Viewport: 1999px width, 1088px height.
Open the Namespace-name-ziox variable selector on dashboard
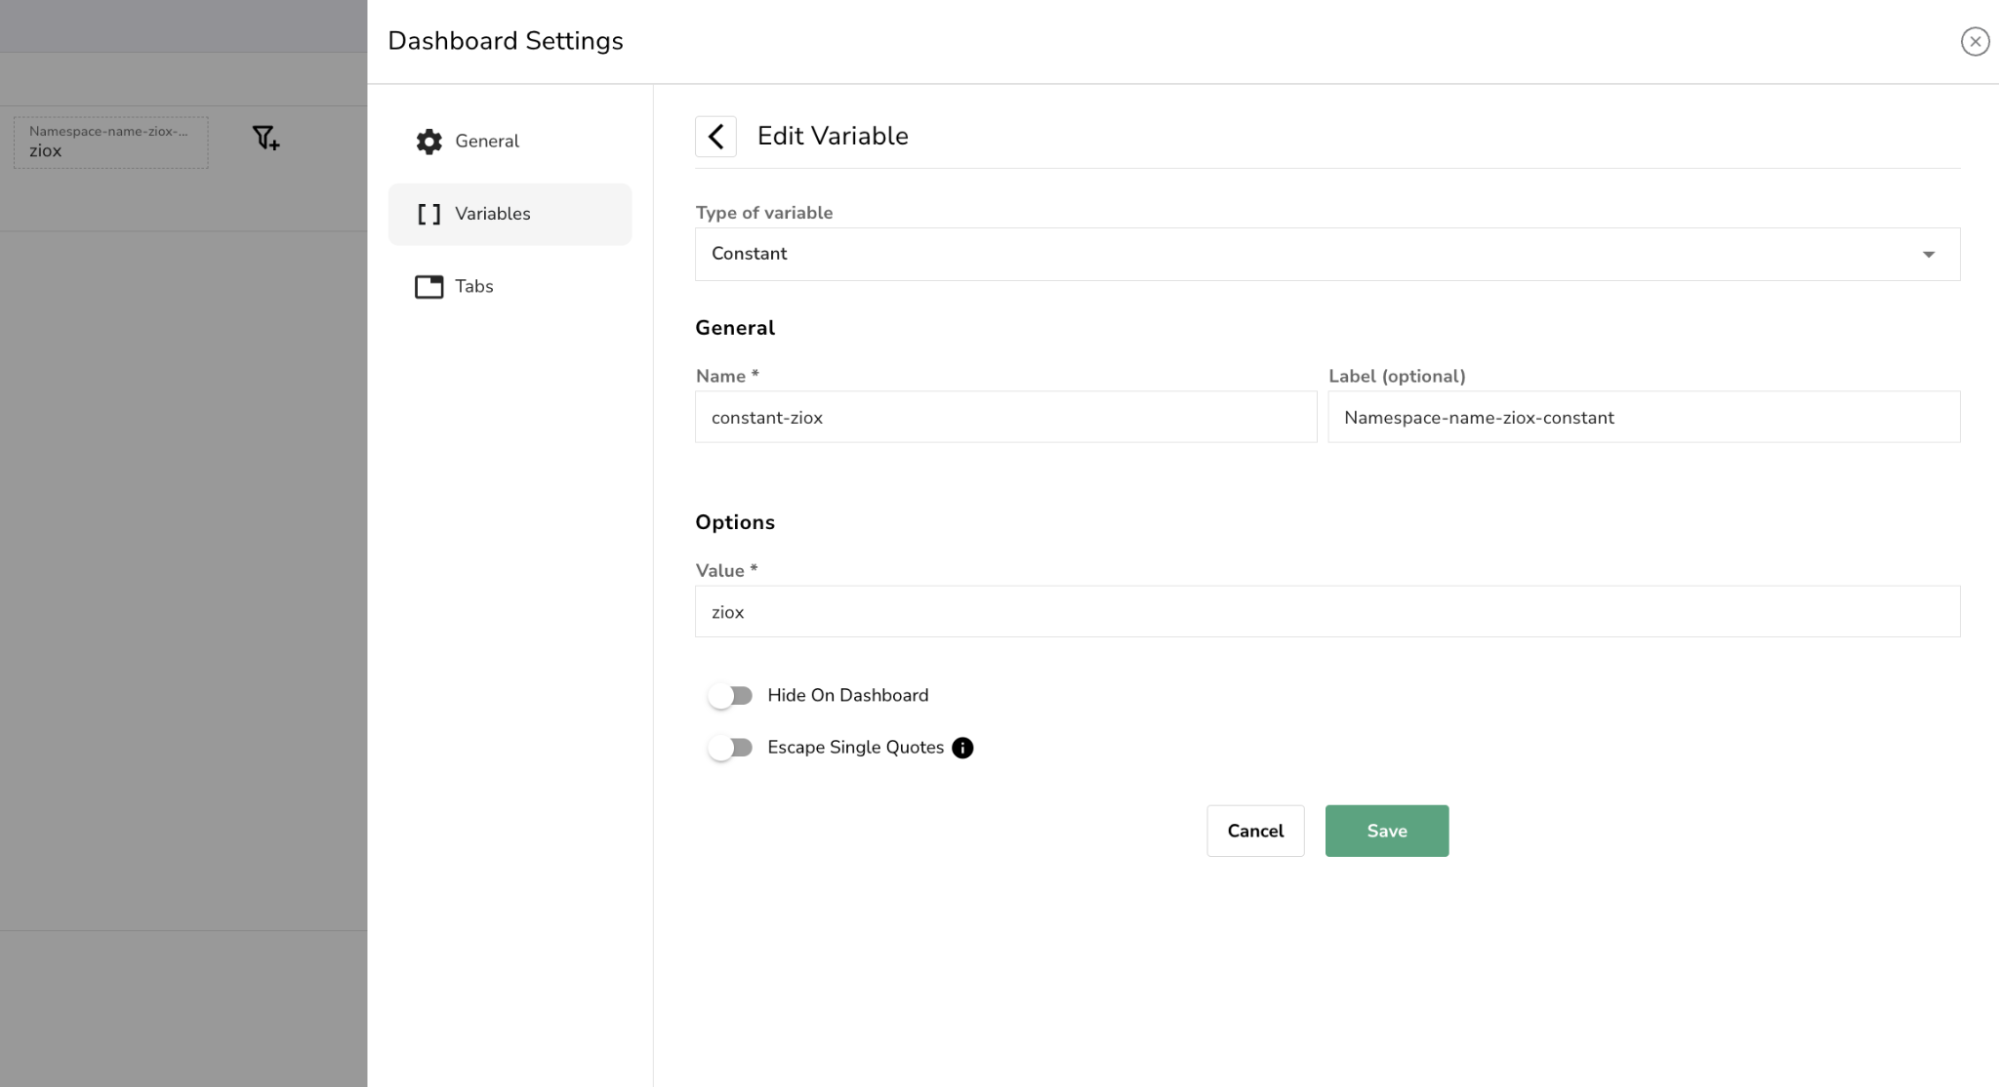pyautogui.click(x=110, y=142)
